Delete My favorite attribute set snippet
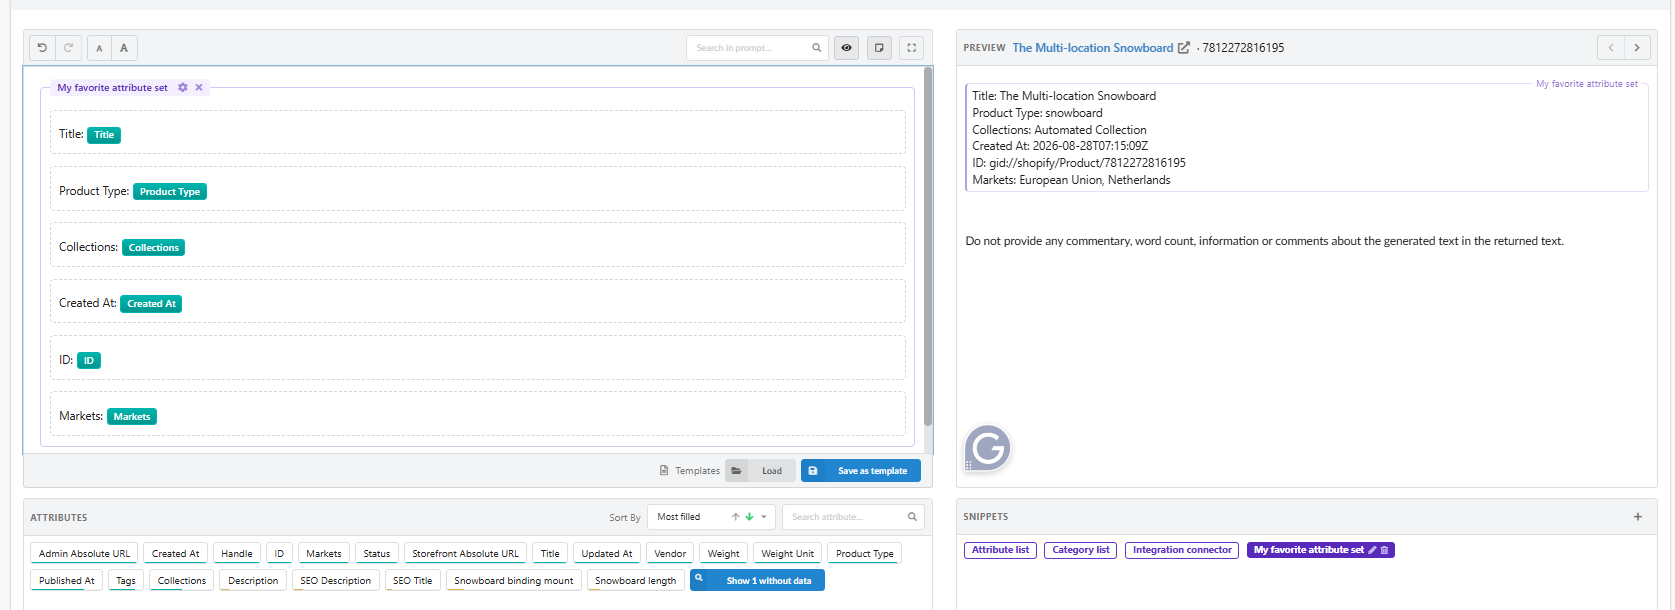1675x610 pixels. pos(1384,550)
